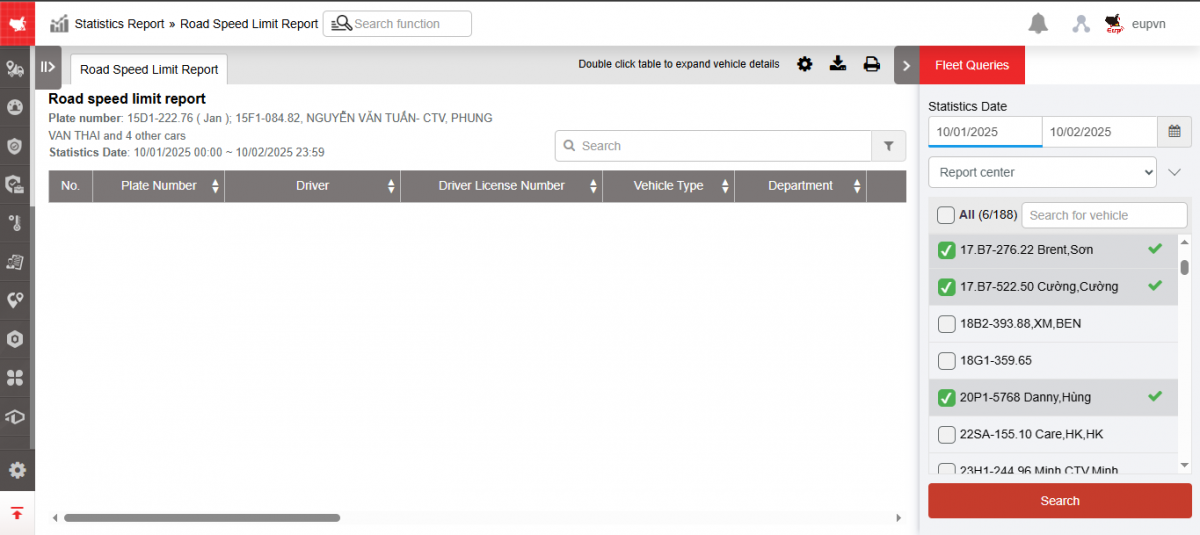Click the horizontal table scrollbar
This screenshot has width=1200, height=535.
pyautogui.click(x=202, y=518)
